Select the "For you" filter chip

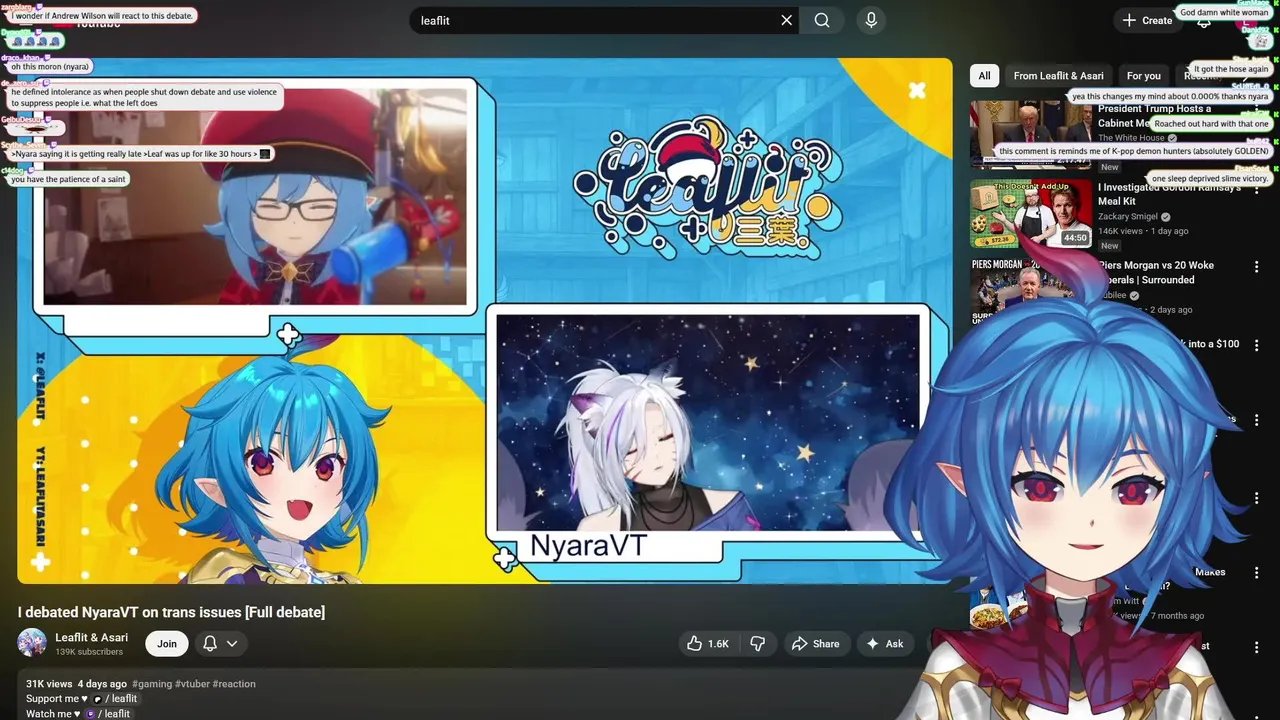(1143, 76)
